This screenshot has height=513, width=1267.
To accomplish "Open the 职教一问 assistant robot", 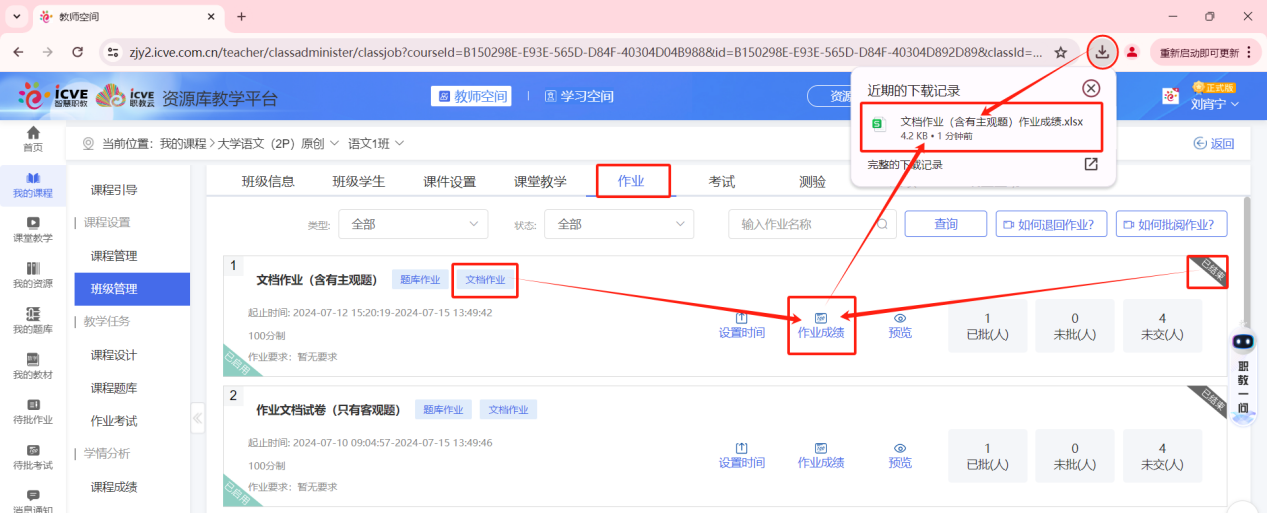I will tap(1243, 376).
